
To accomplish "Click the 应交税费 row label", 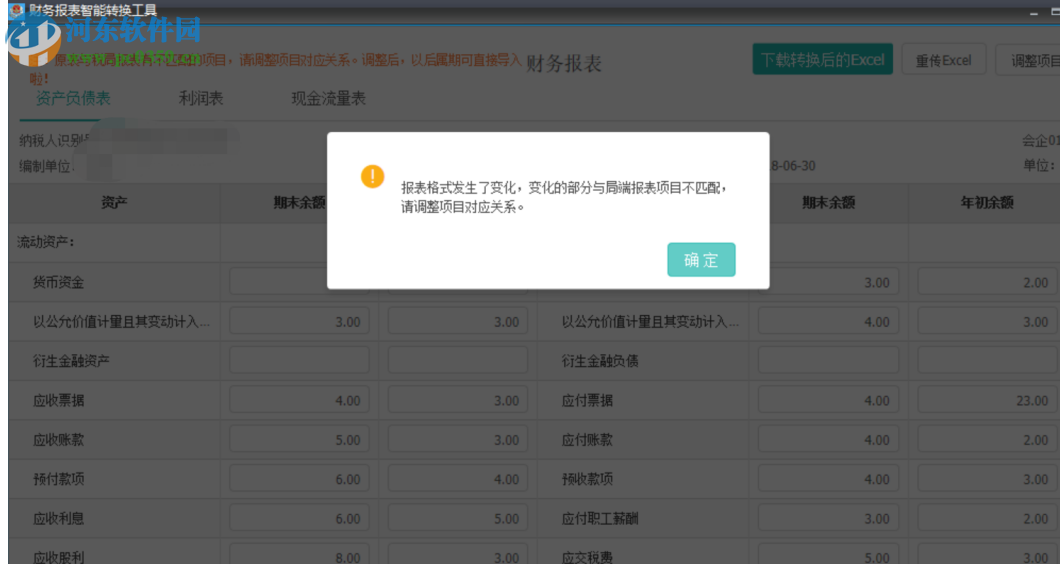I will [x=587, y=557].
